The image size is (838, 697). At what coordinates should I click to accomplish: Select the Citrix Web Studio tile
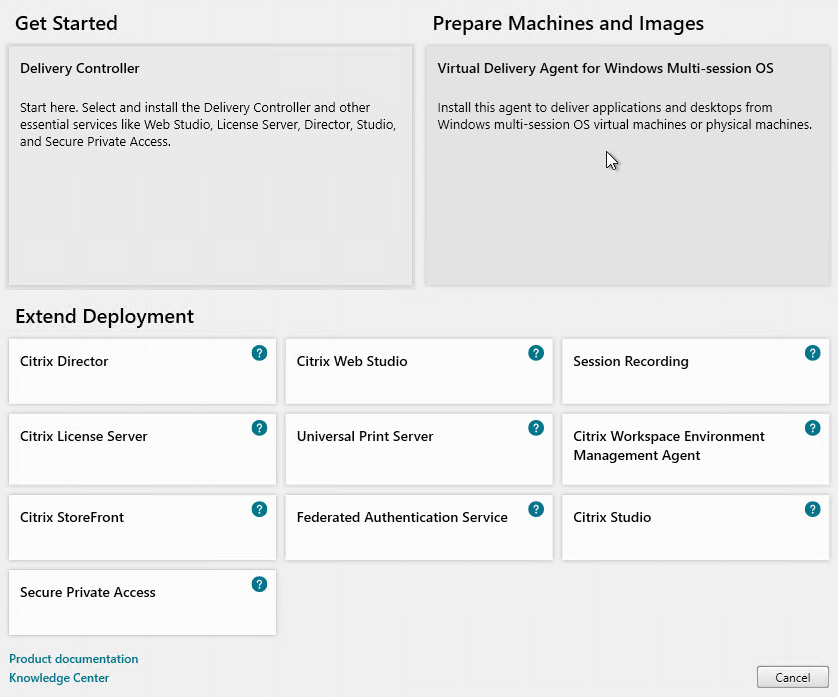419,371
